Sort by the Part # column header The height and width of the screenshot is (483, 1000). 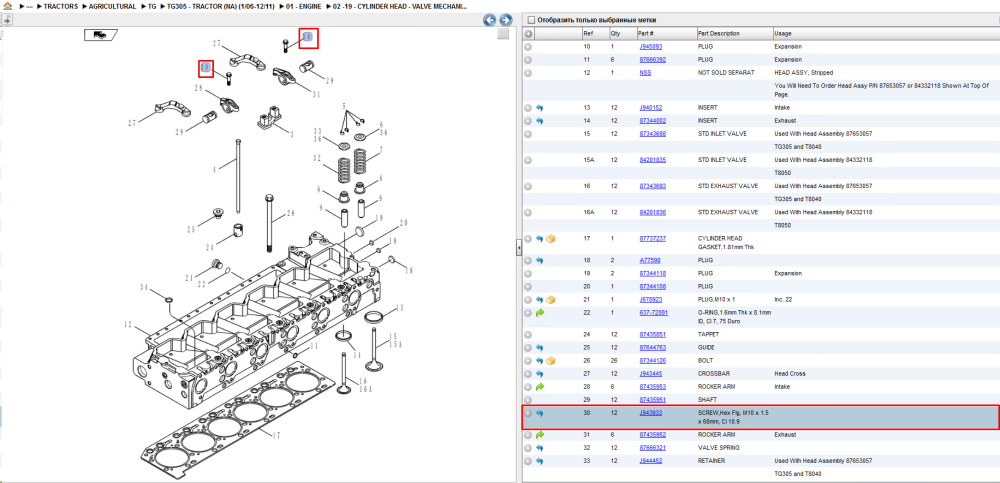point(666,33)
